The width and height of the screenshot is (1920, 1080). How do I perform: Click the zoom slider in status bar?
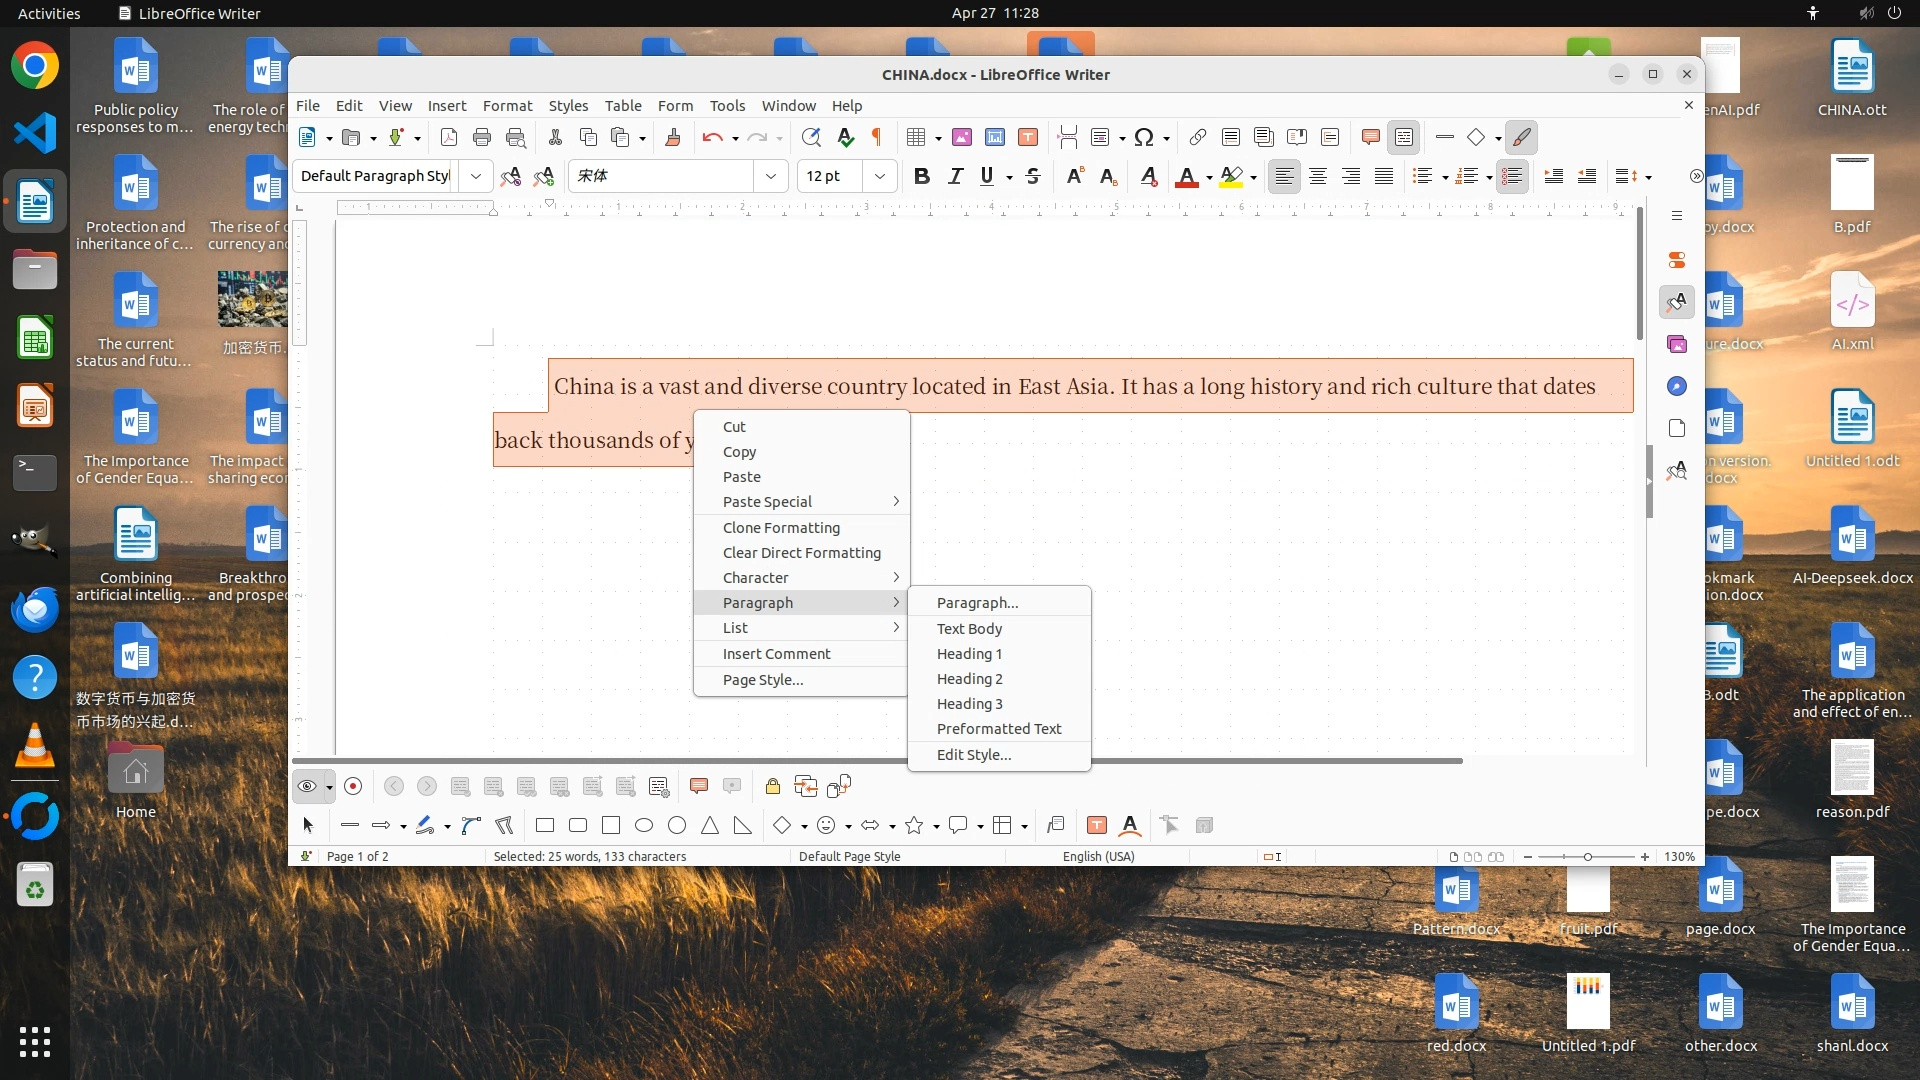tap(1586, 857)
